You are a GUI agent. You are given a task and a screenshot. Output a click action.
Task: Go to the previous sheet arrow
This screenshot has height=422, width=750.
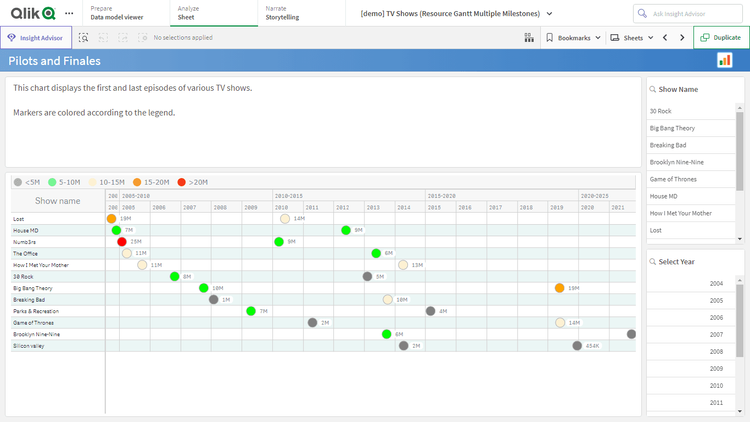[x=666, y=37]
